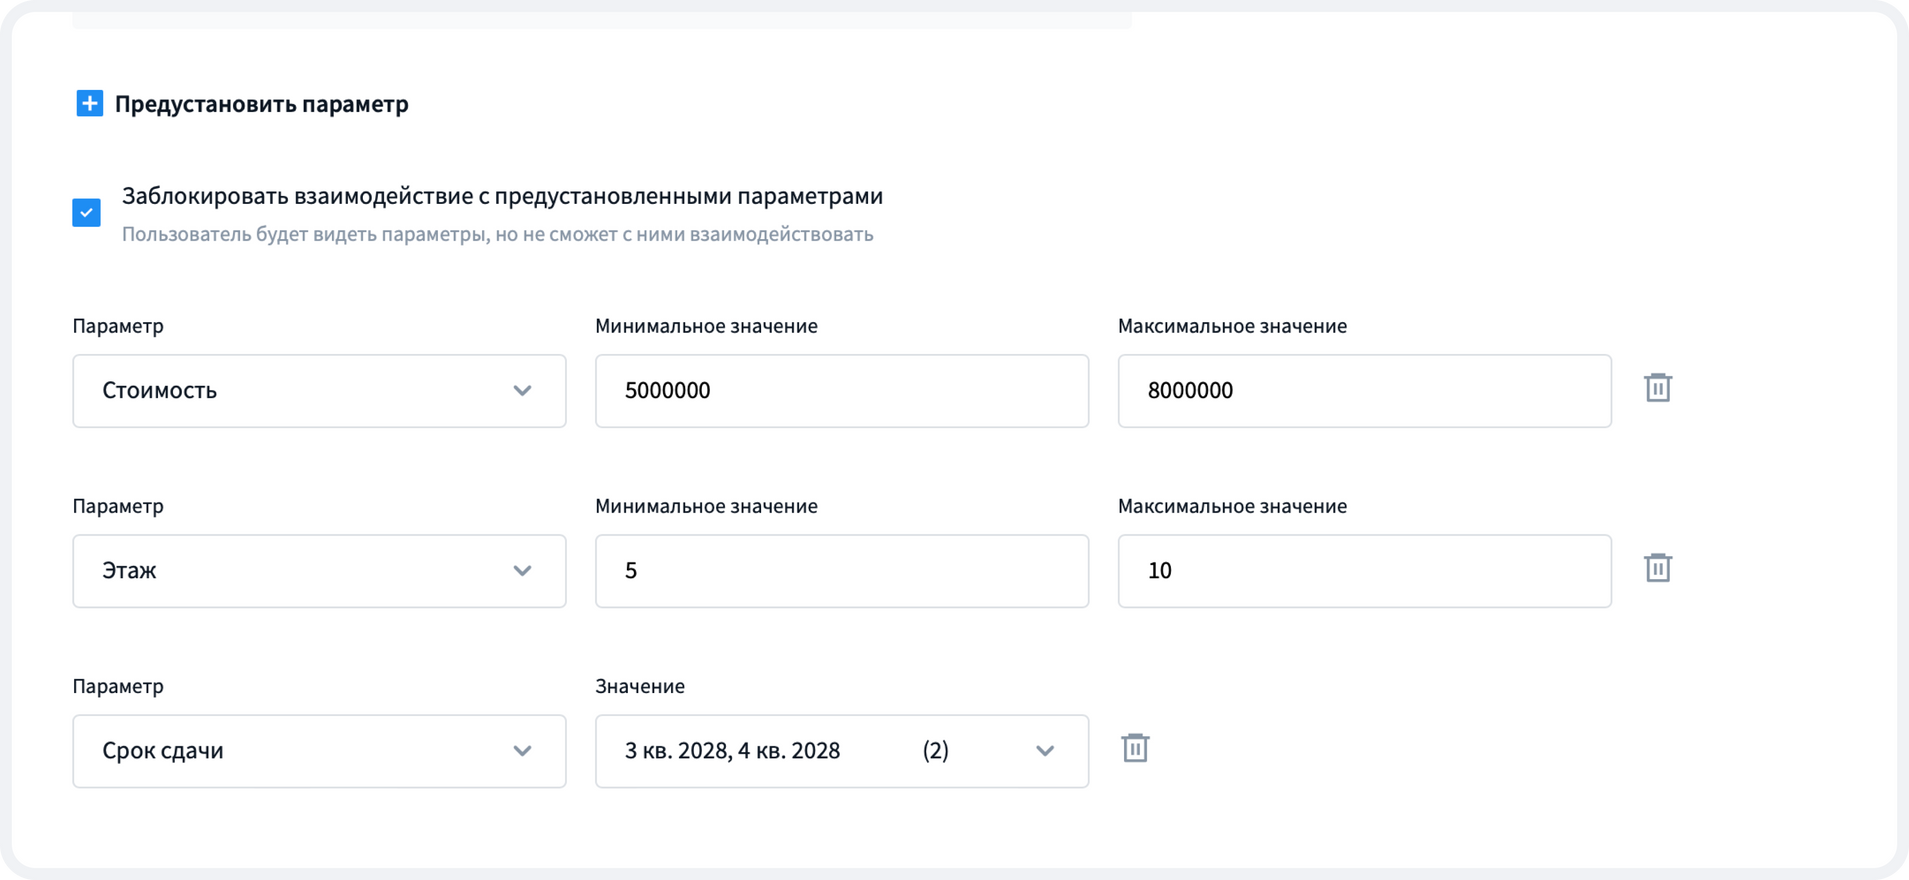Image resolution: width=1909 pixels, height=880 pixels.
Task: Click the 'Этаж' maximum value field with 10
Action: (1363, 571)
